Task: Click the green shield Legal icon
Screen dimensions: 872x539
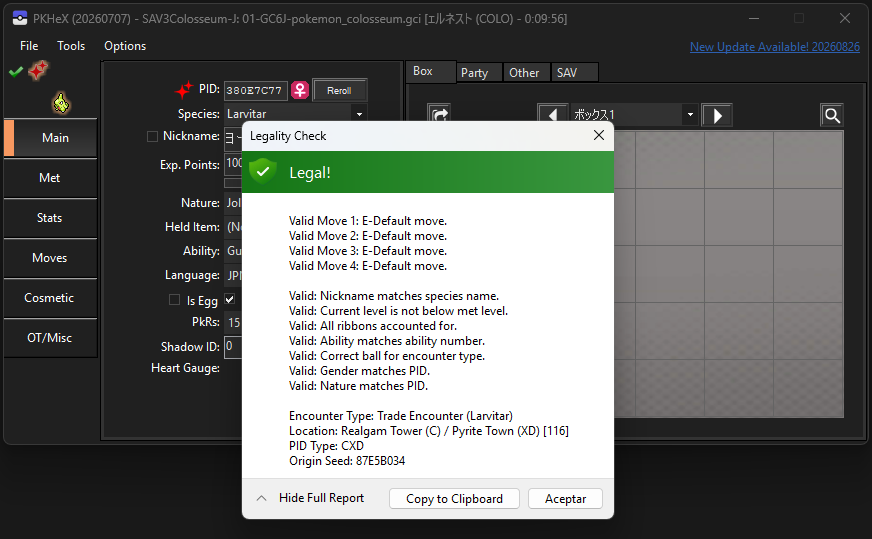Action: coord(263,172)
